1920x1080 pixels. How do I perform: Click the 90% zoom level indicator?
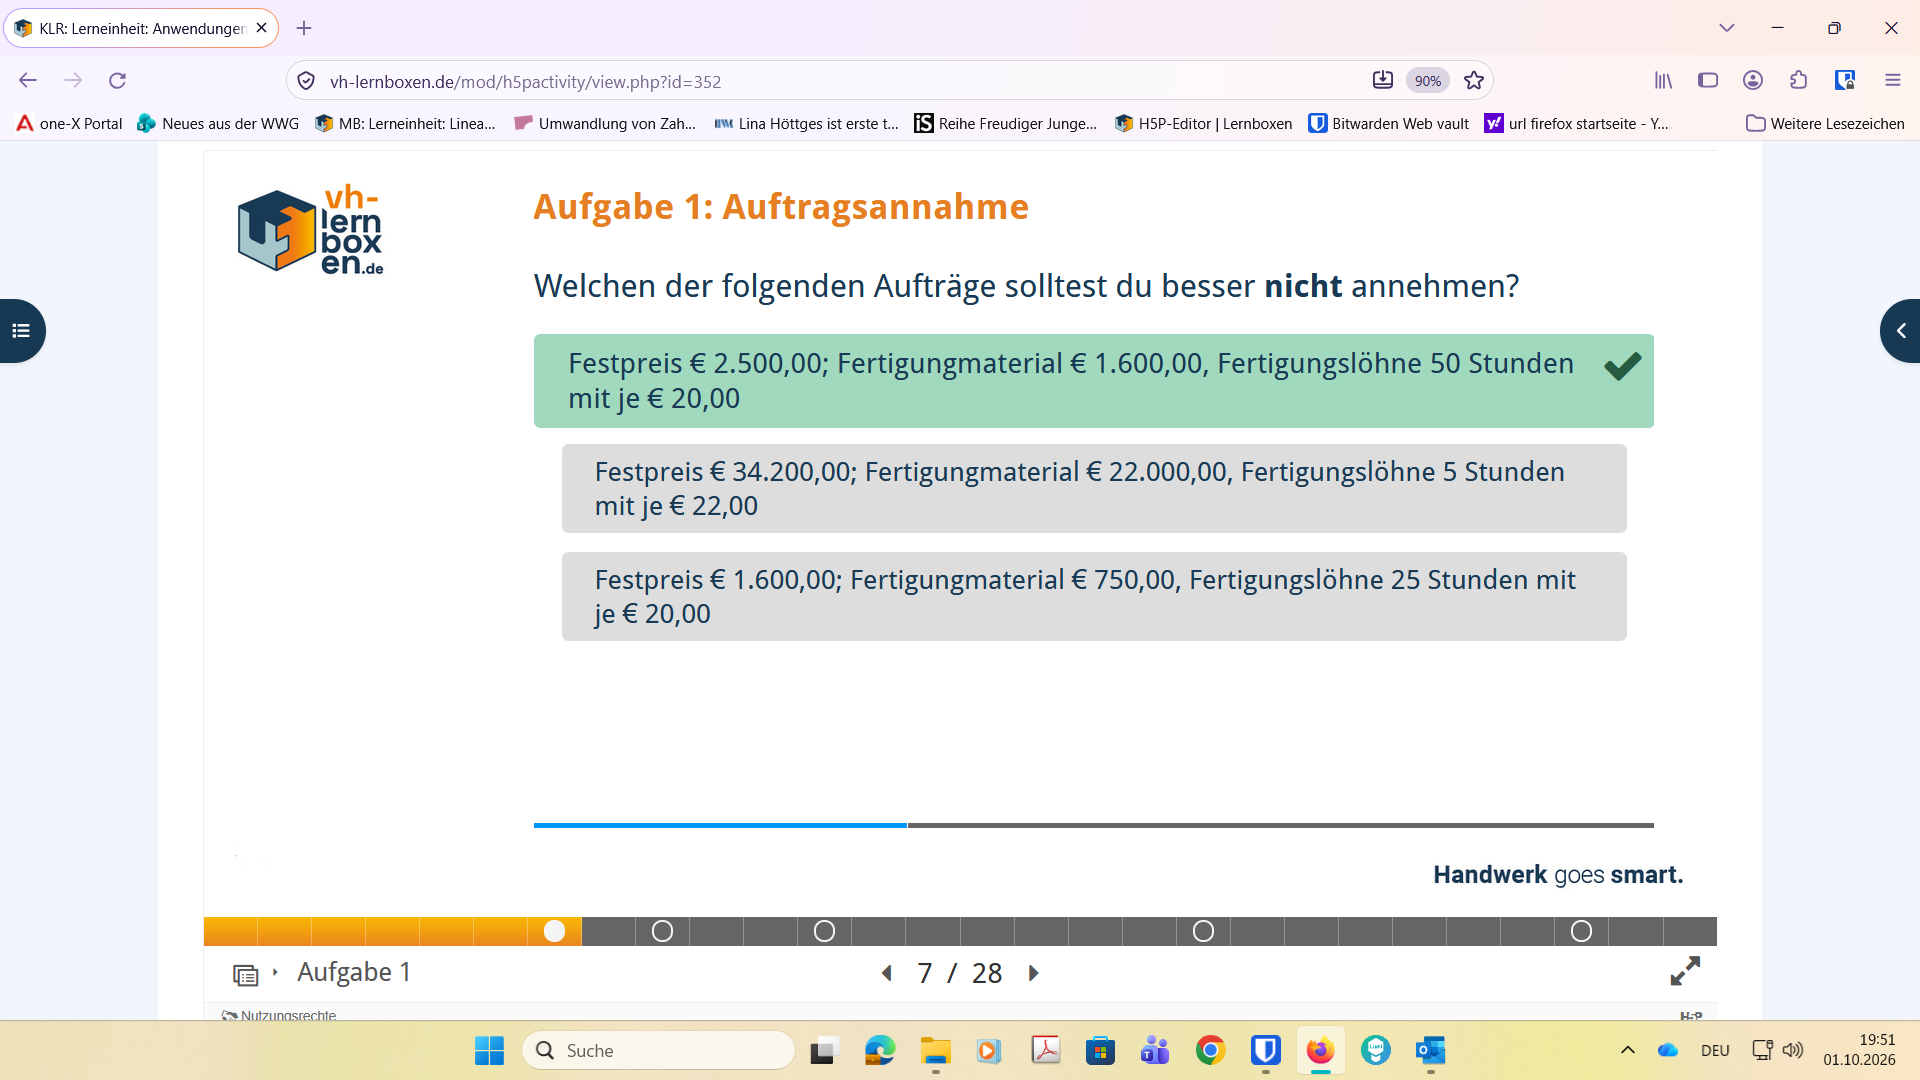coord(1428,81)
